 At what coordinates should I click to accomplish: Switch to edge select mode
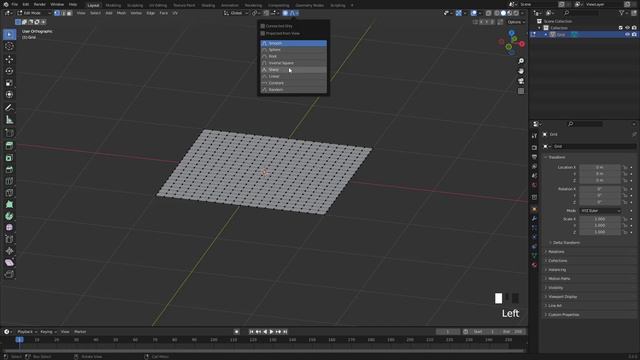coord(63,13)
